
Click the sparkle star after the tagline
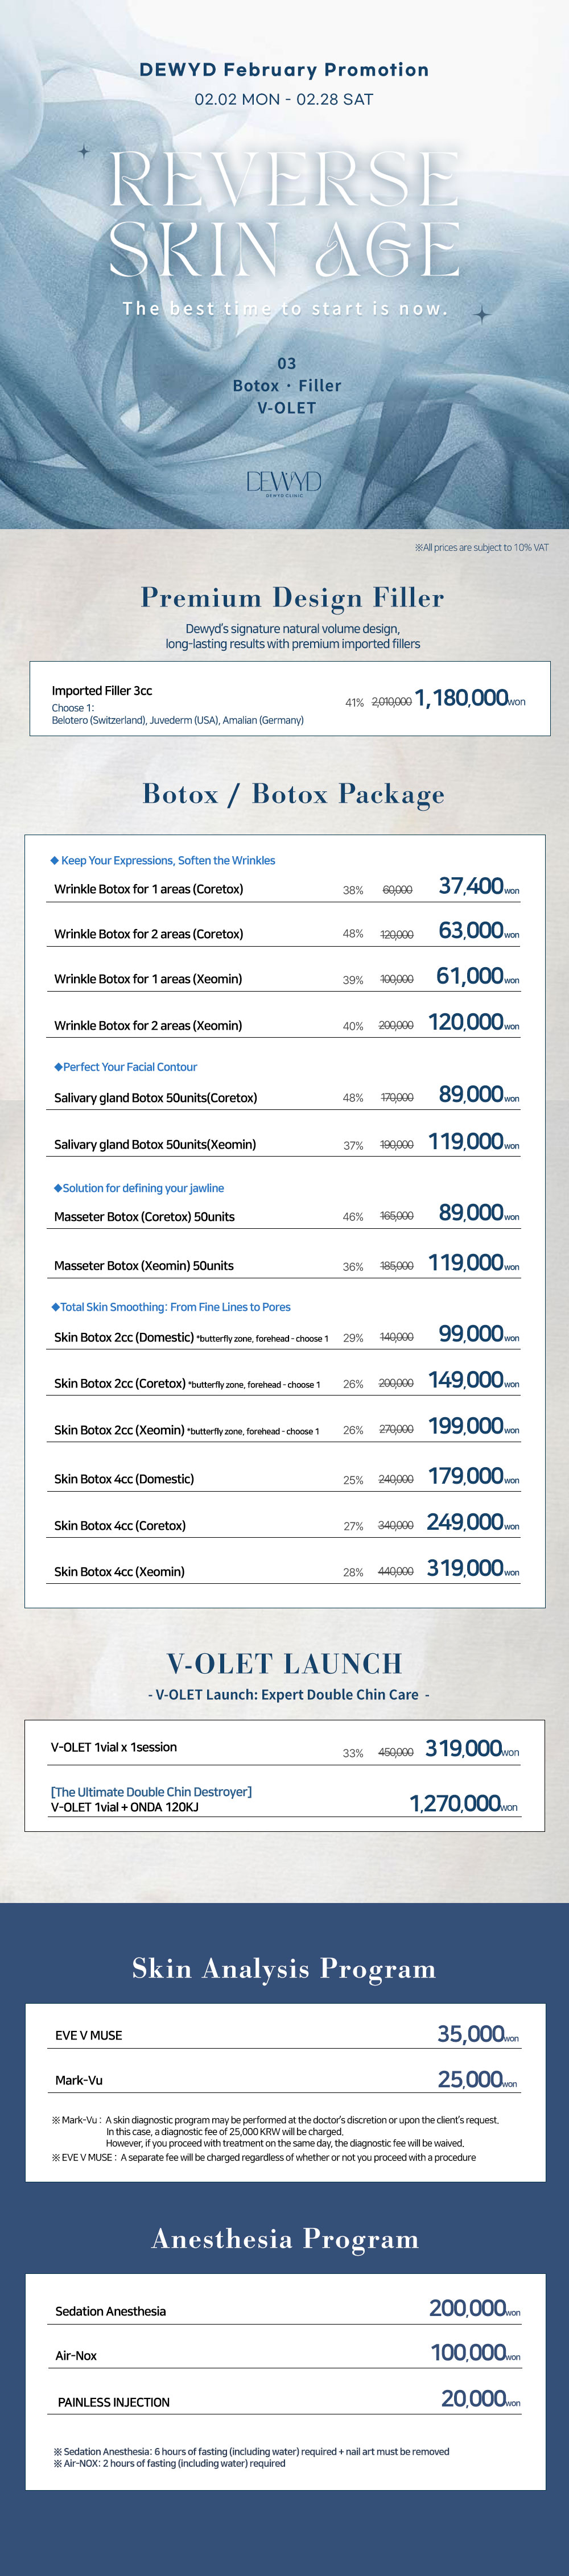pyautogui.click(x=482, y=314)
